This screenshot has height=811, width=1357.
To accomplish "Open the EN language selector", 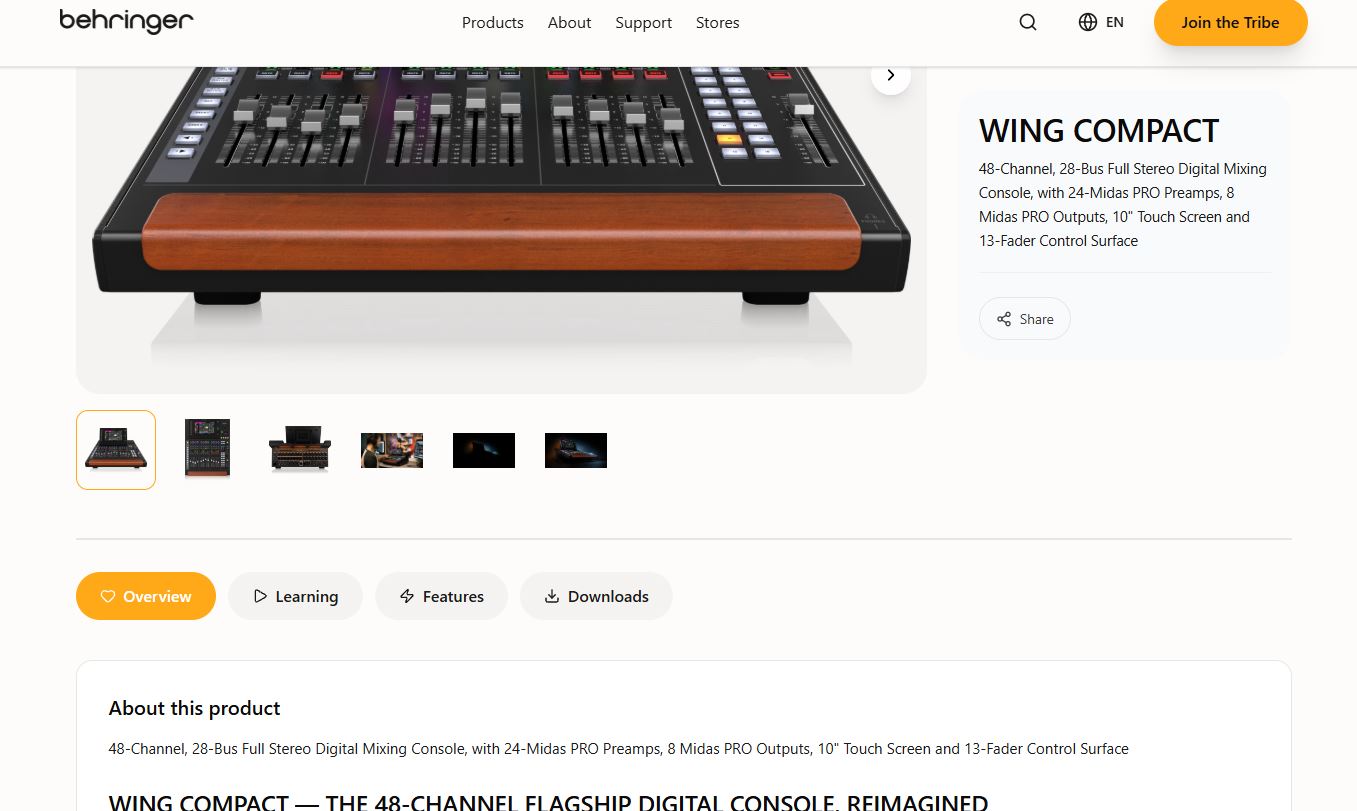I will 1101,22.
